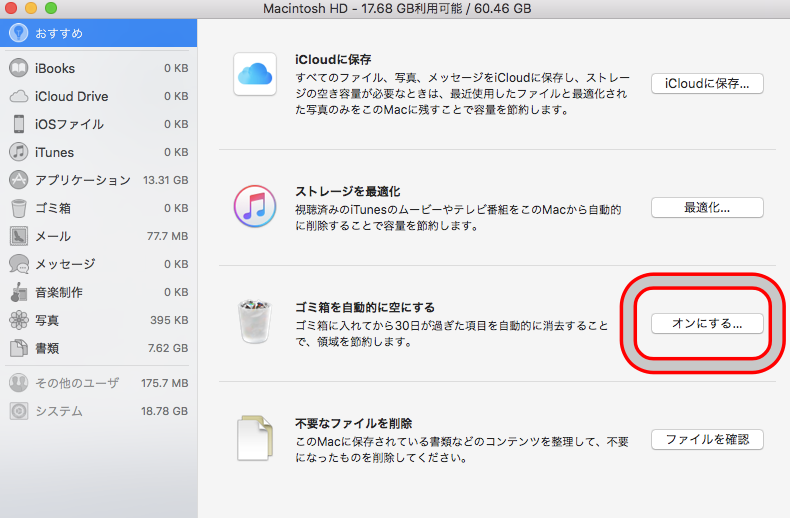Select the アプリケーション label
Screen dimensions: 790x518
click(83, 180)
